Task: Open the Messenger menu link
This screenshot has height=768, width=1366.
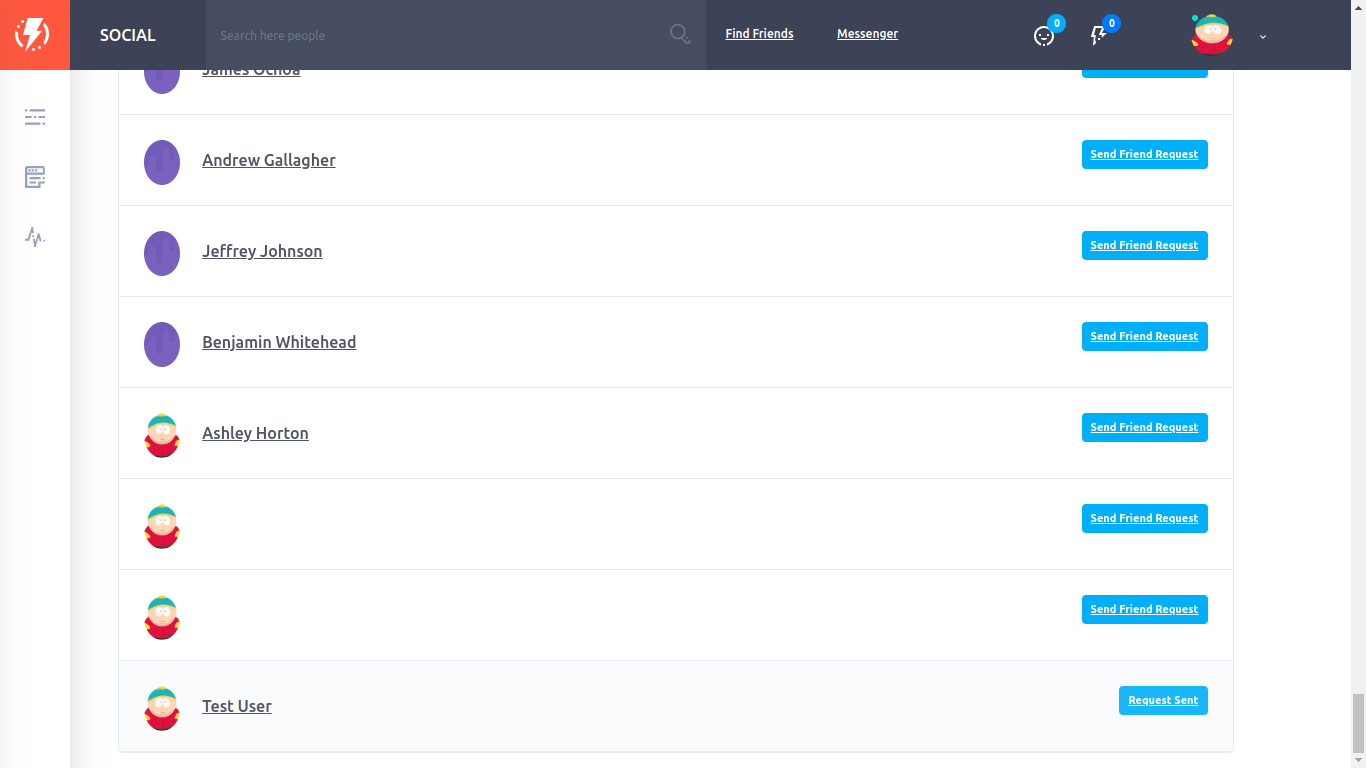Action: [867, 34]
